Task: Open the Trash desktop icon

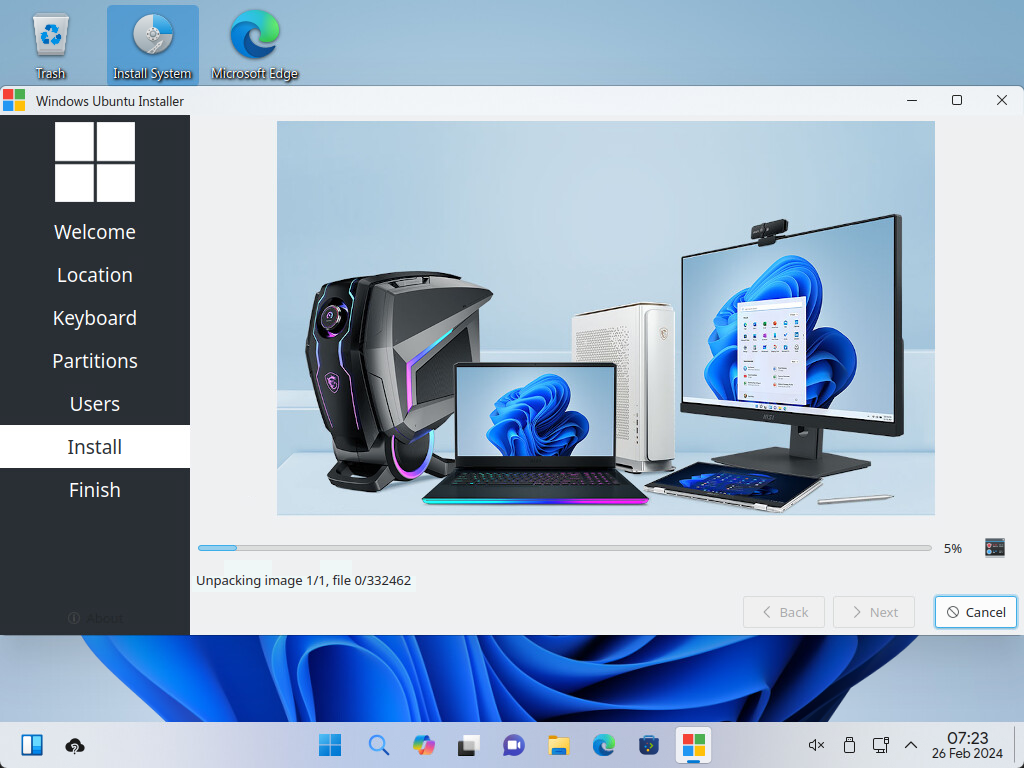Action: click(x=50, y=46)
